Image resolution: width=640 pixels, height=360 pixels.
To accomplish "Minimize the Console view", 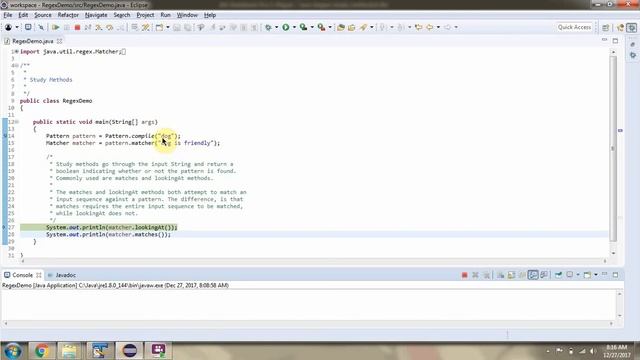I will 604,274.
